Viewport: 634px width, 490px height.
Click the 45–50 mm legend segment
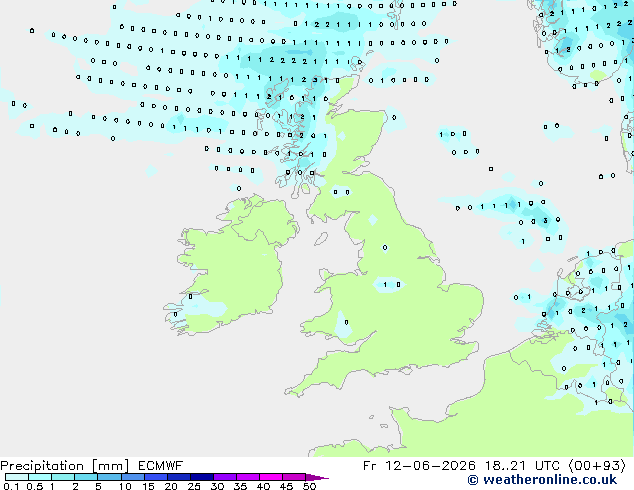pyautogui.click(x=294, y=477)
